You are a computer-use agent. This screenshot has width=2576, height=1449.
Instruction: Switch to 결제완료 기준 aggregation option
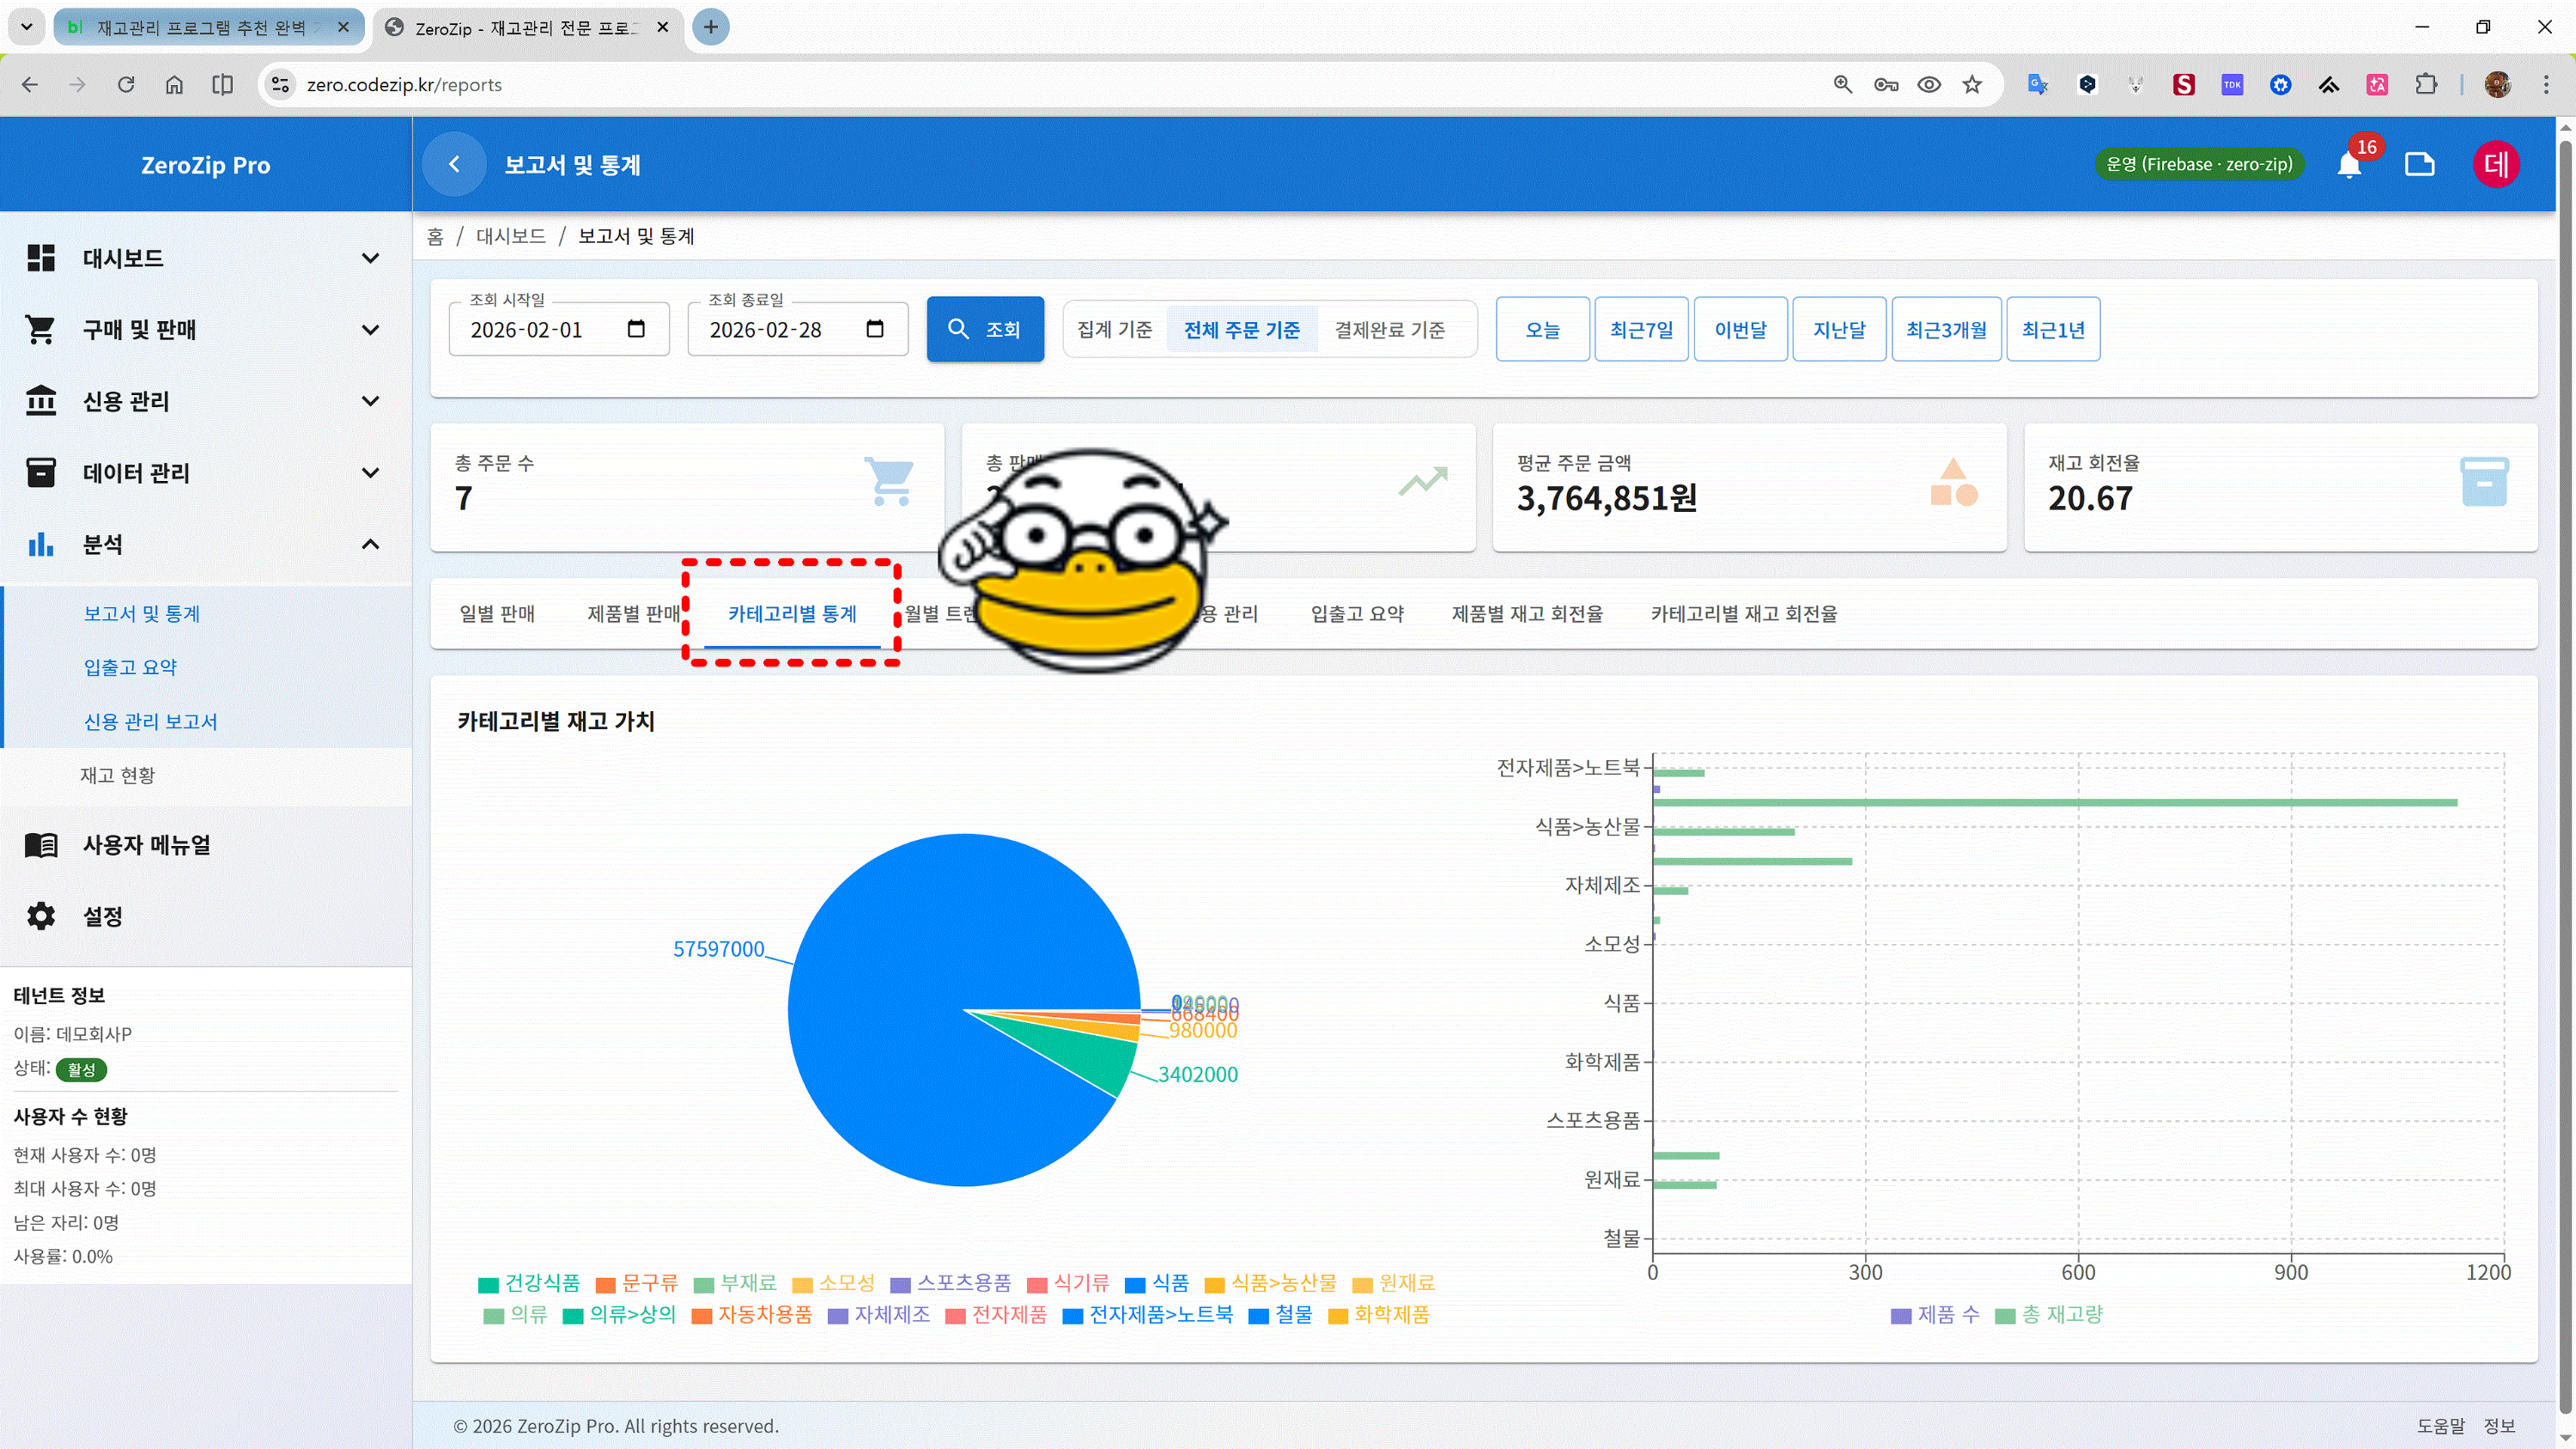pyautogui.click(x=1389, y=330)
